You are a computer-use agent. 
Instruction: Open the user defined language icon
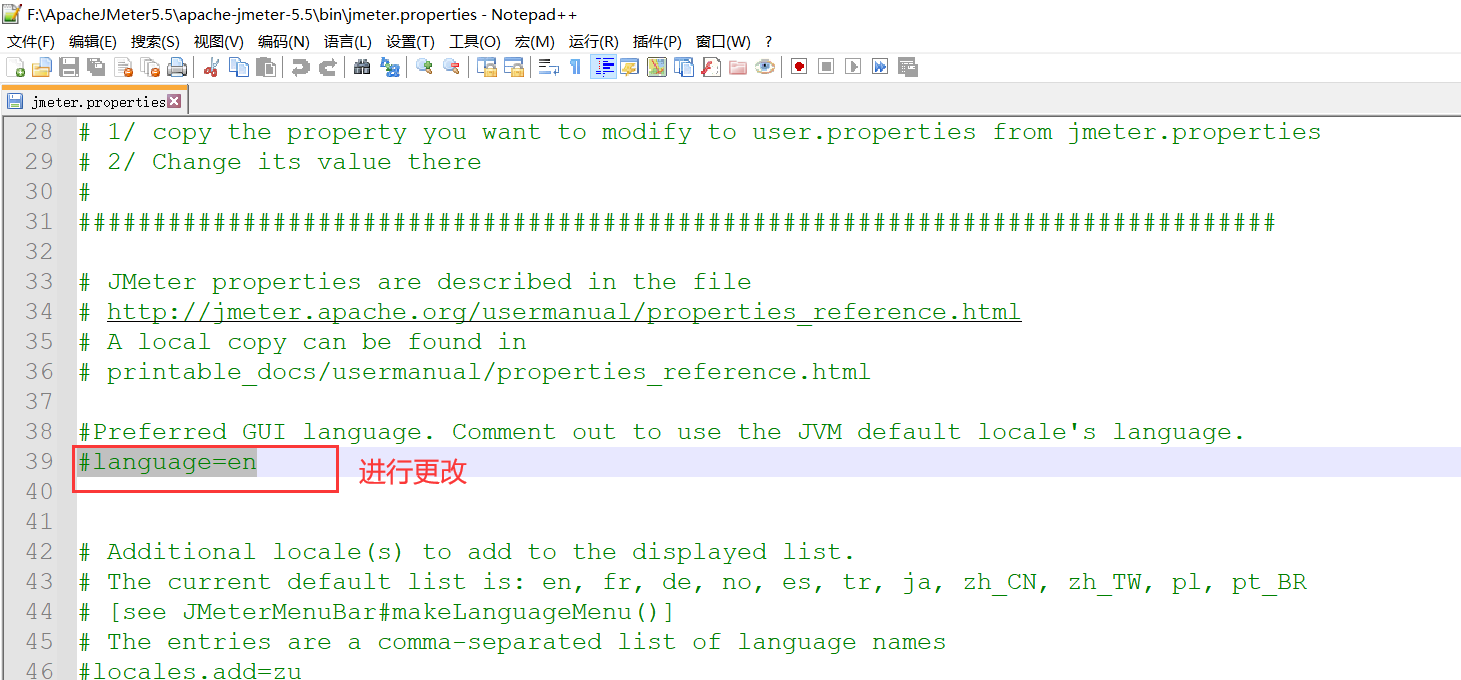pyautogui.click(x=630, y=67)
